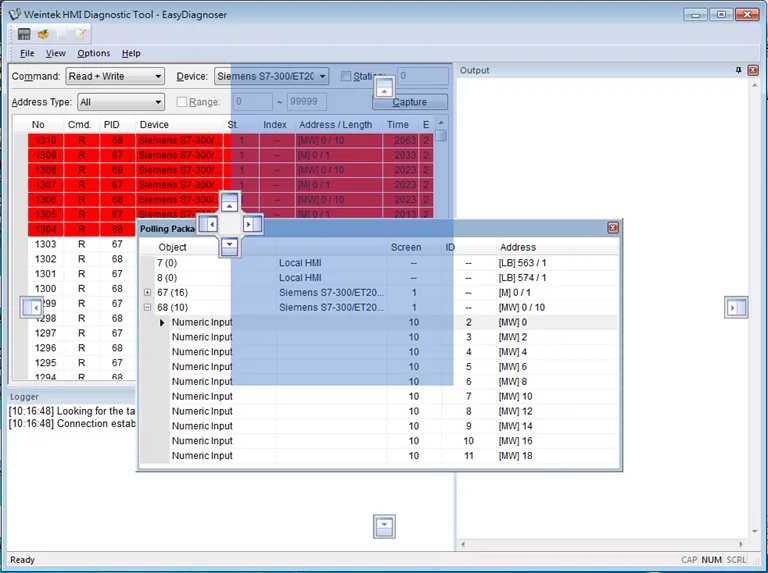Click the Ready status bar text
768x573 pixels.
pos(23,560)
